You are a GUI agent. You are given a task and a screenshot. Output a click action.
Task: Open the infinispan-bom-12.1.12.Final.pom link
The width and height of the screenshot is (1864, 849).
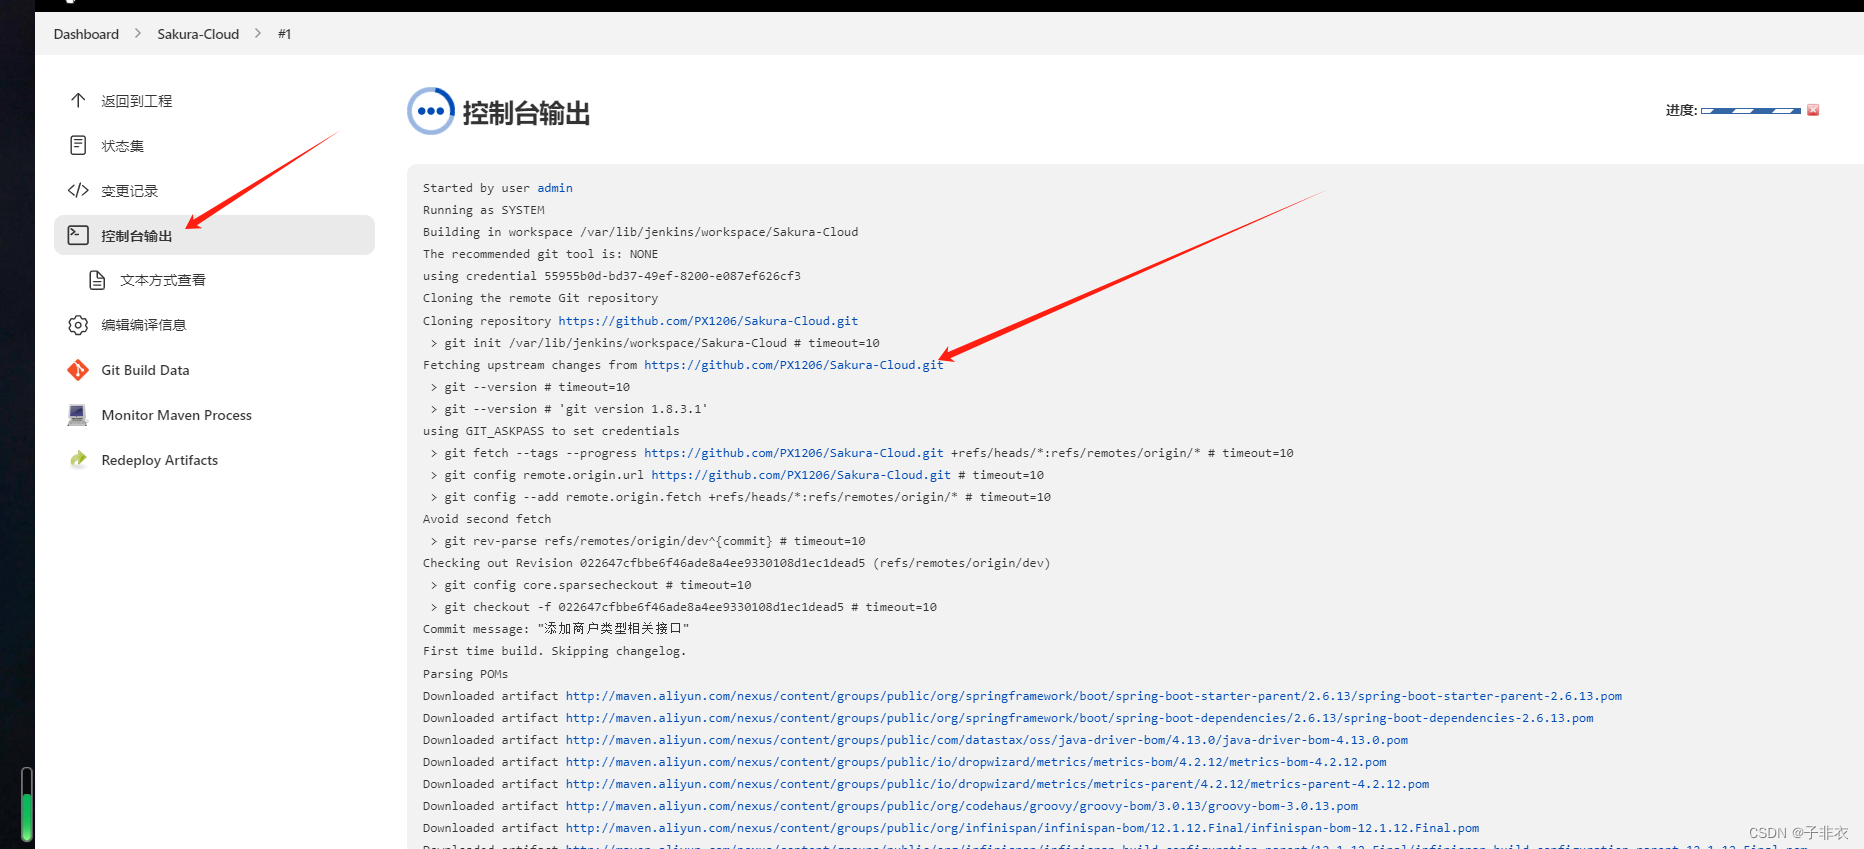click(x=1023, y=828)
